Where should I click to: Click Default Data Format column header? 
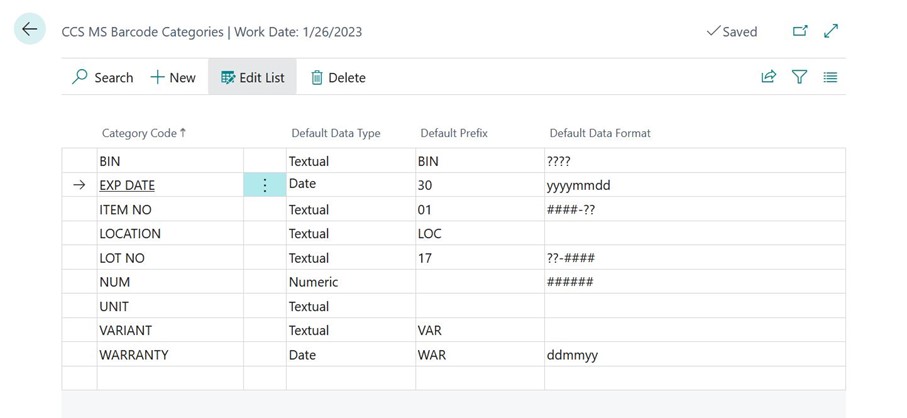tap(599, 133)
